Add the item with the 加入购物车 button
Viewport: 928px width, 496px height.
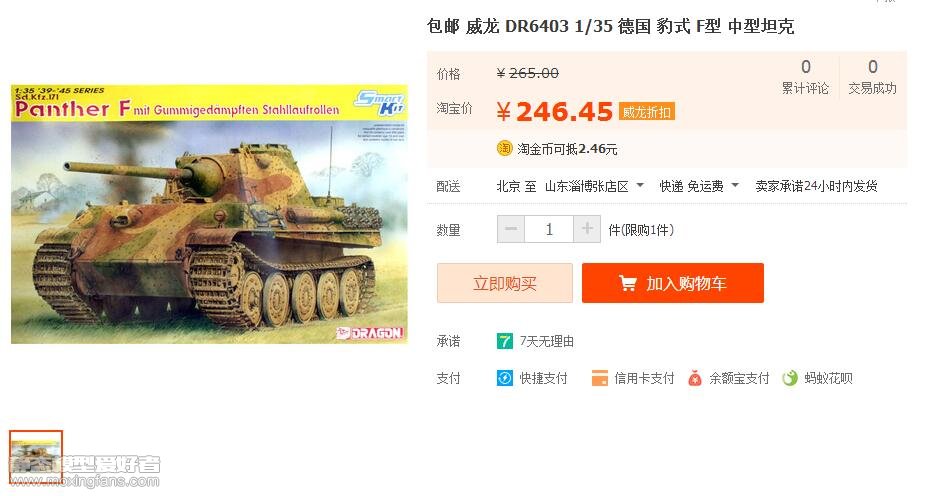tap(673, 284)
